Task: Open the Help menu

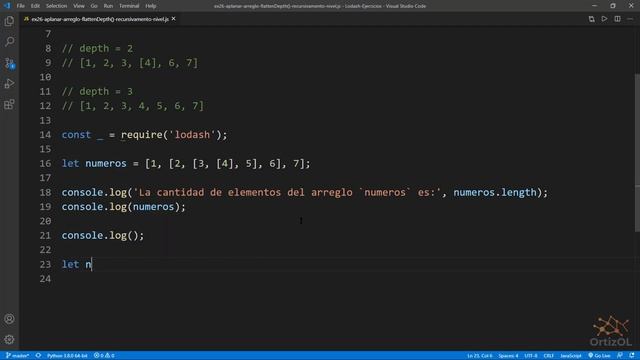Action: point(151,6)
